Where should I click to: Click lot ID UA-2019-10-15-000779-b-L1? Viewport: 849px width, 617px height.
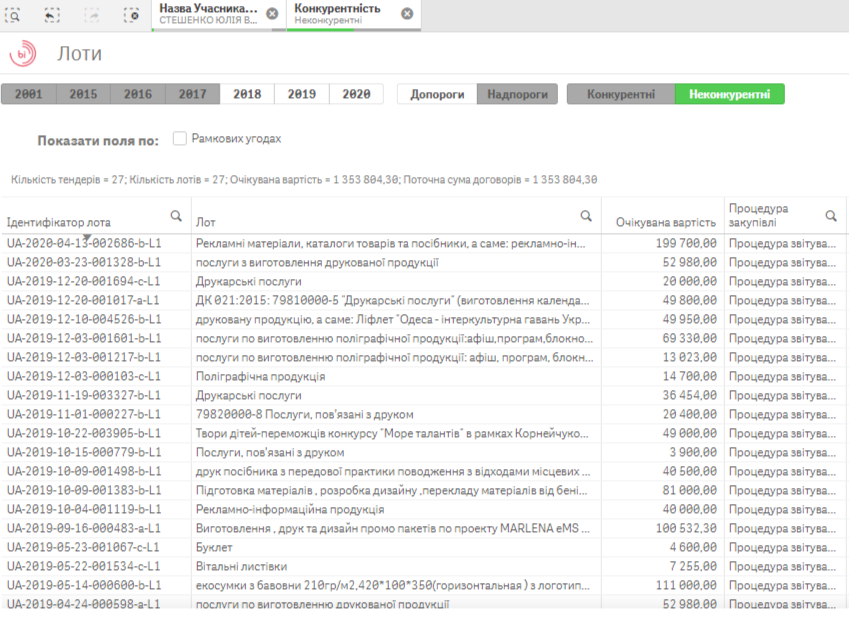click(84, 452)
